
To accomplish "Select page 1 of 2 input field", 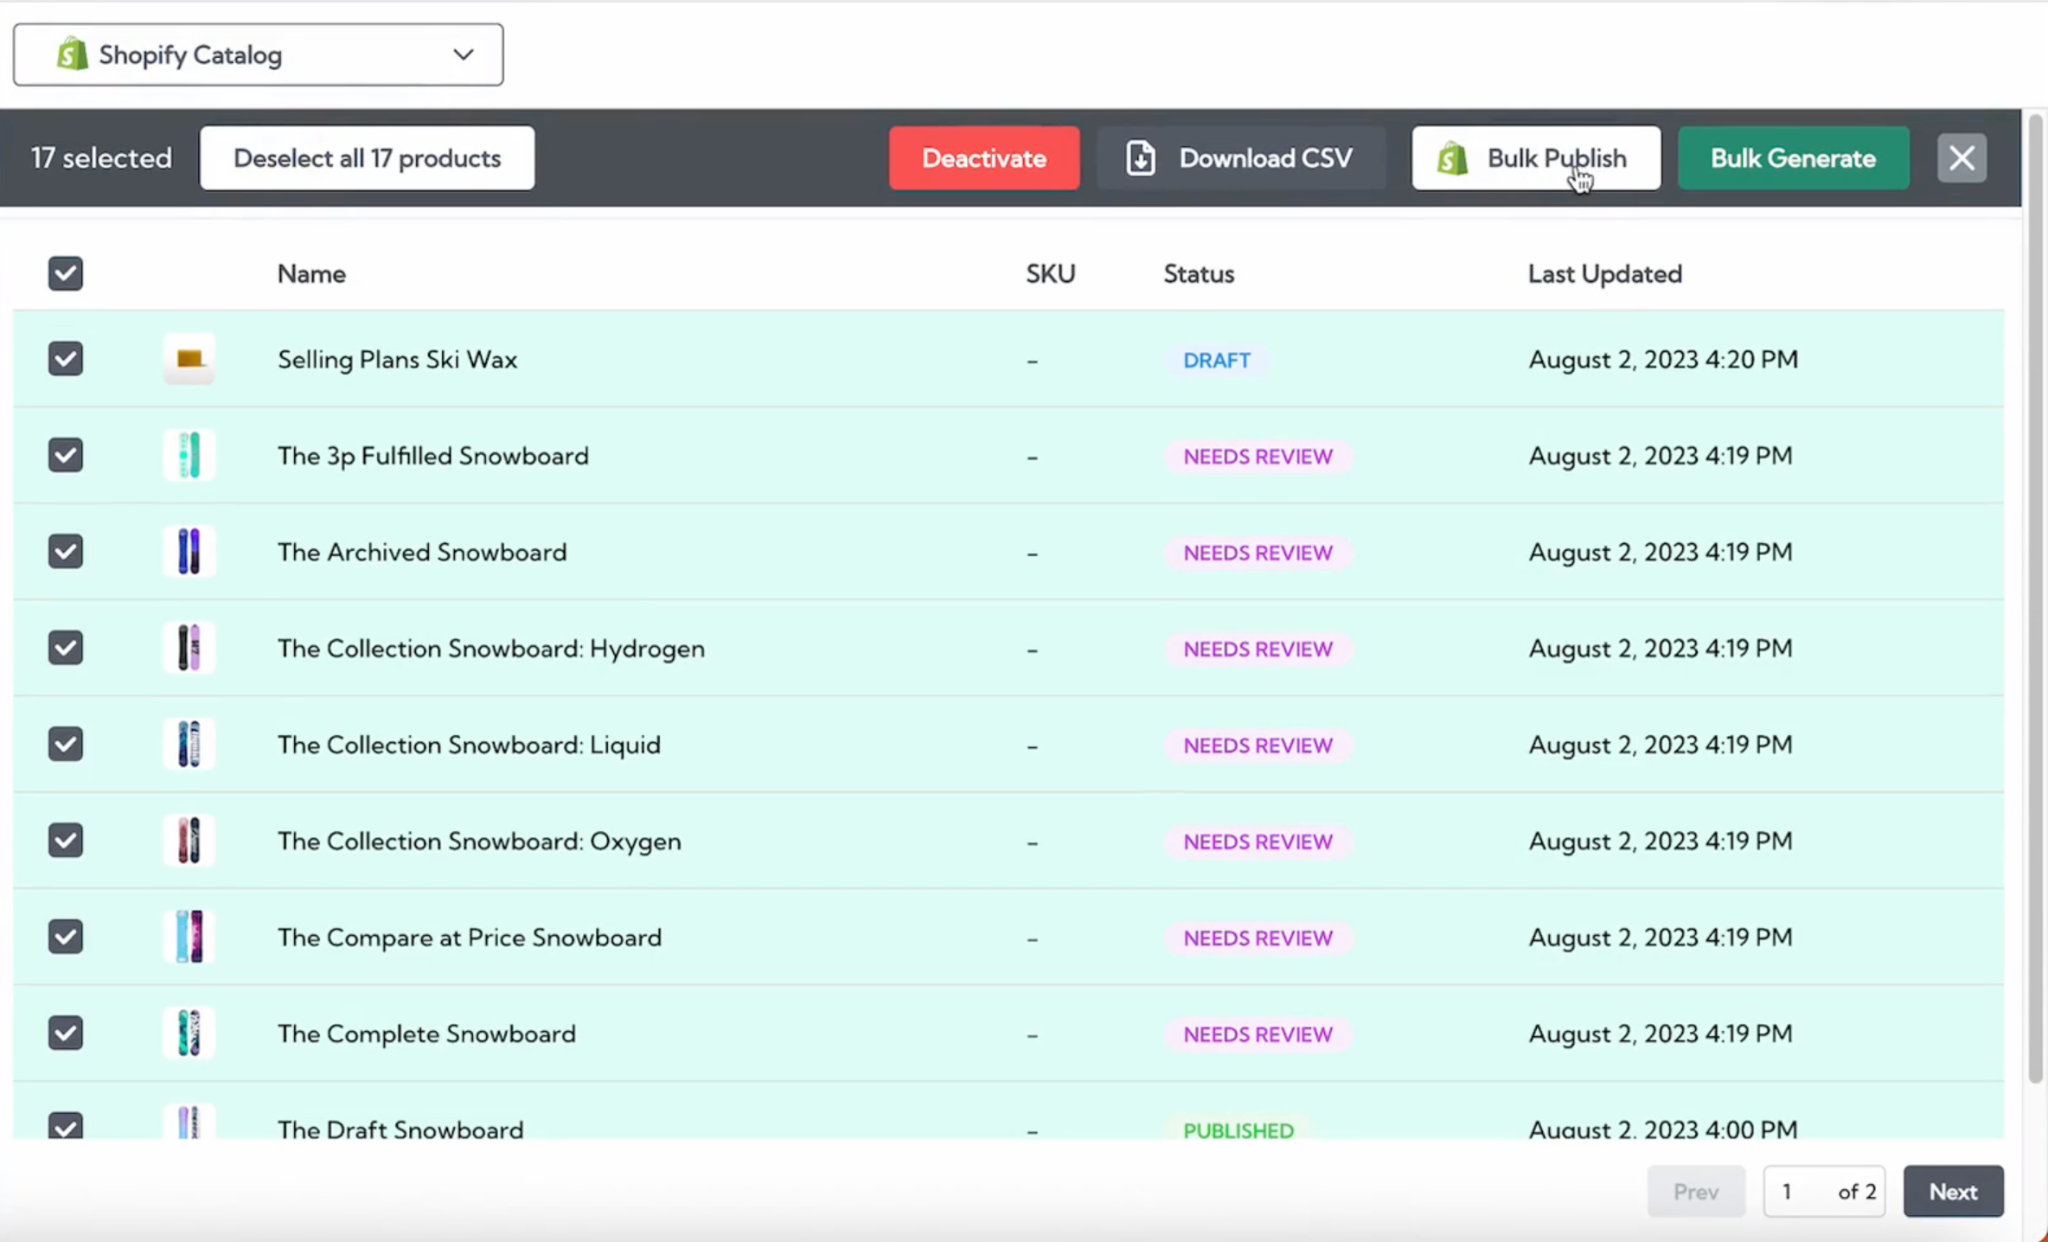I will 1788,1191.
